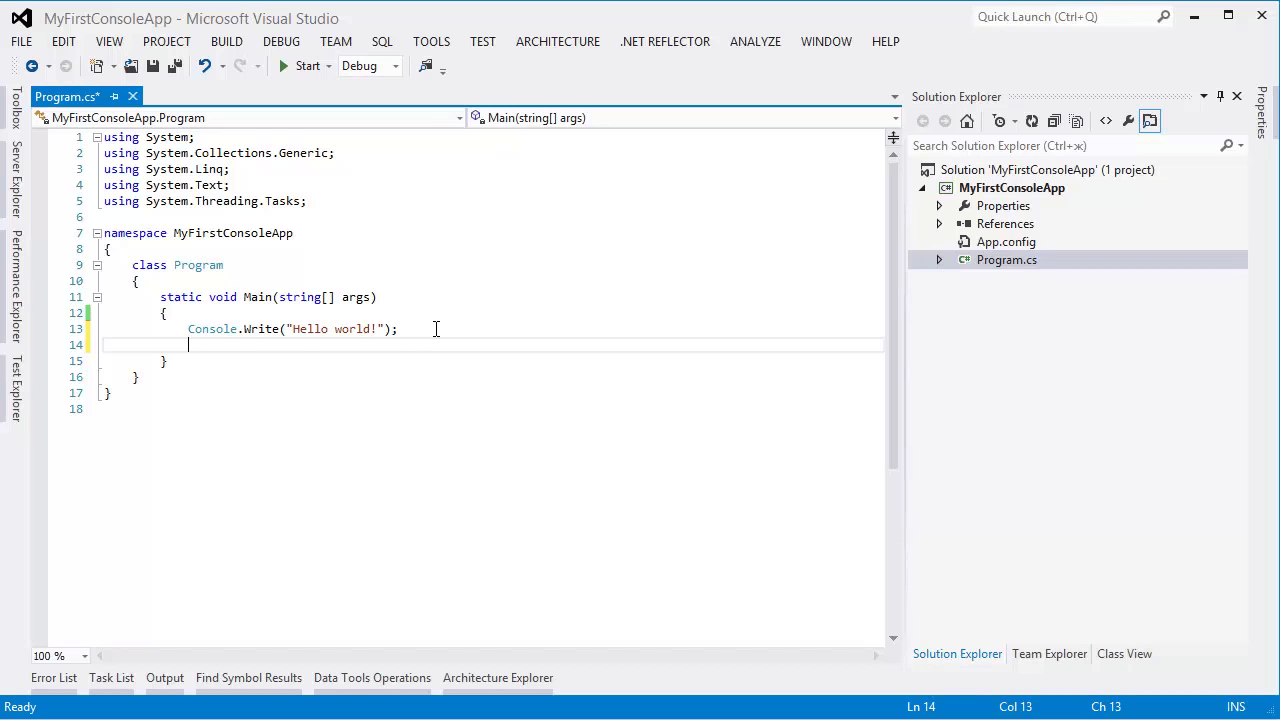This screenshot has width=1280, height=720.
Task: Open the .NET REFLECTOR menu
Action: (x=665, y=41)
